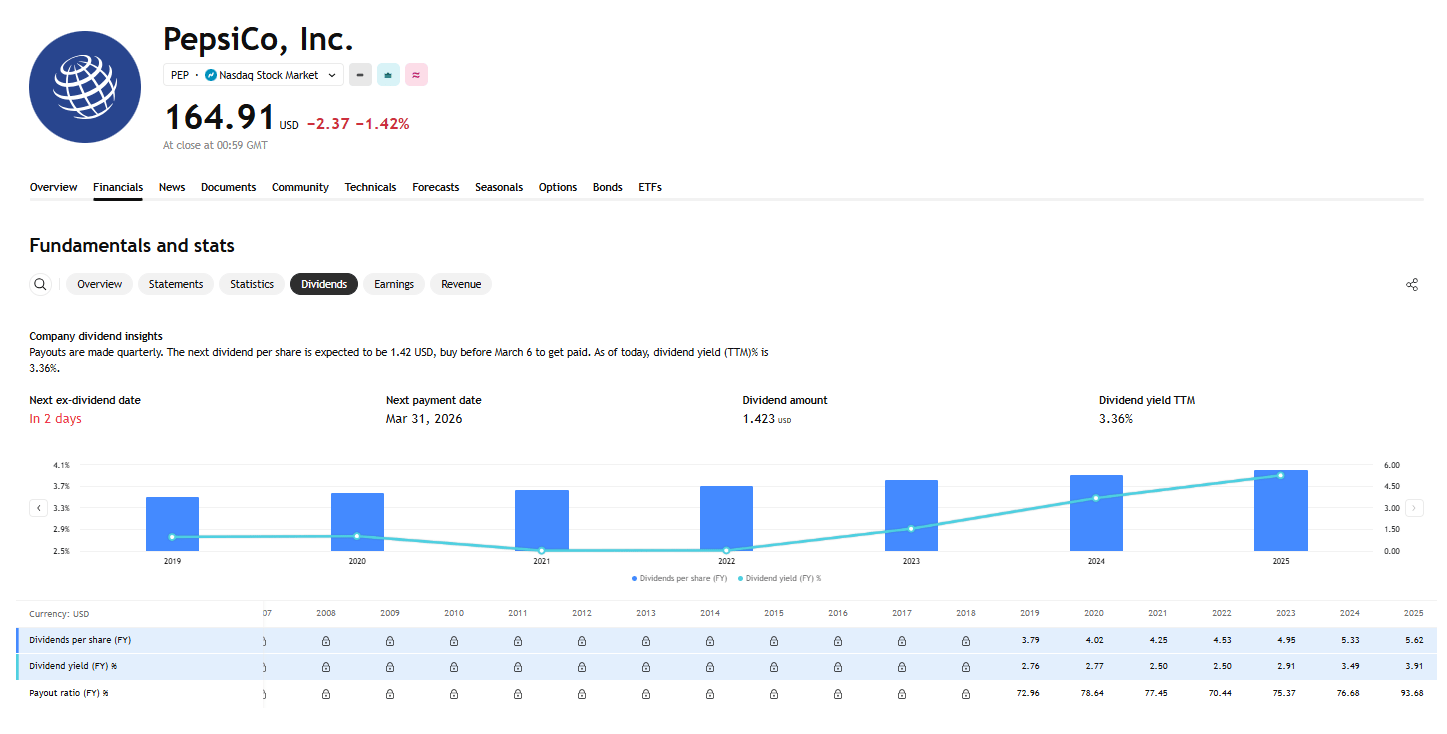Select the Earnings pill button
1447x734 pixels.
click(394, 284)
